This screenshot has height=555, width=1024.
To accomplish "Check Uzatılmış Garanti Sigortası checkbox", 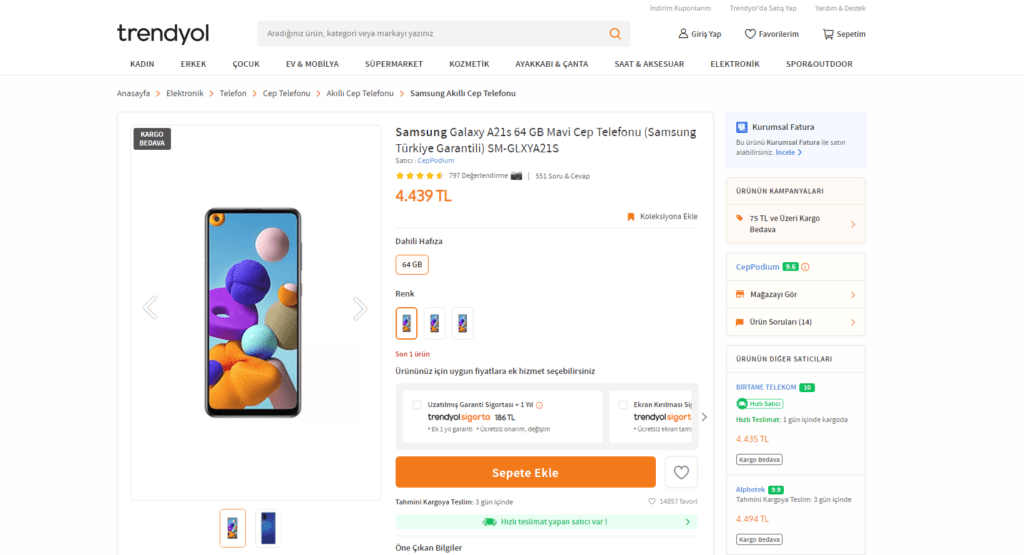I will tap(417, 405).
